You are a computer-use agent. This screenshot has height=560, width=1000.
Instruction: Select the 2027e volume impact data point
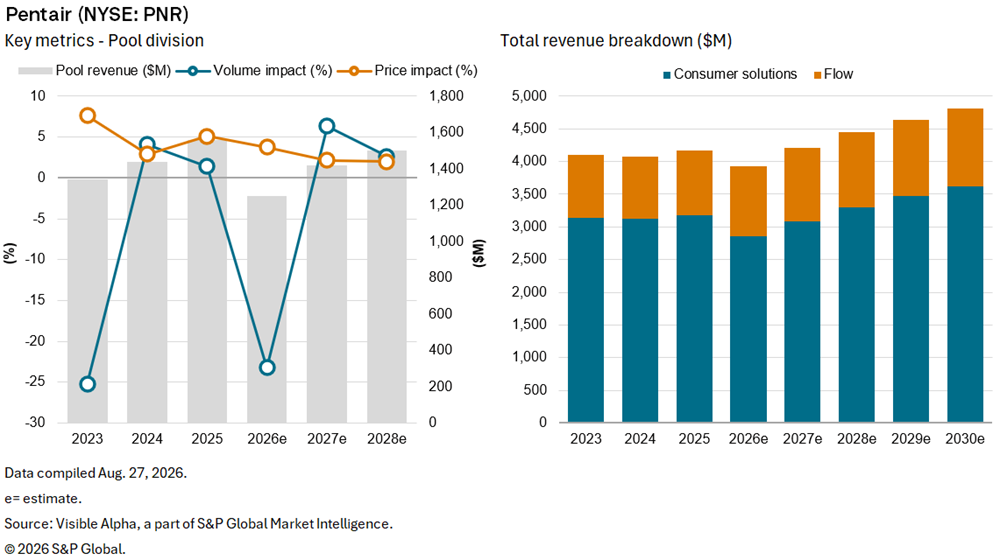[327, 126]
